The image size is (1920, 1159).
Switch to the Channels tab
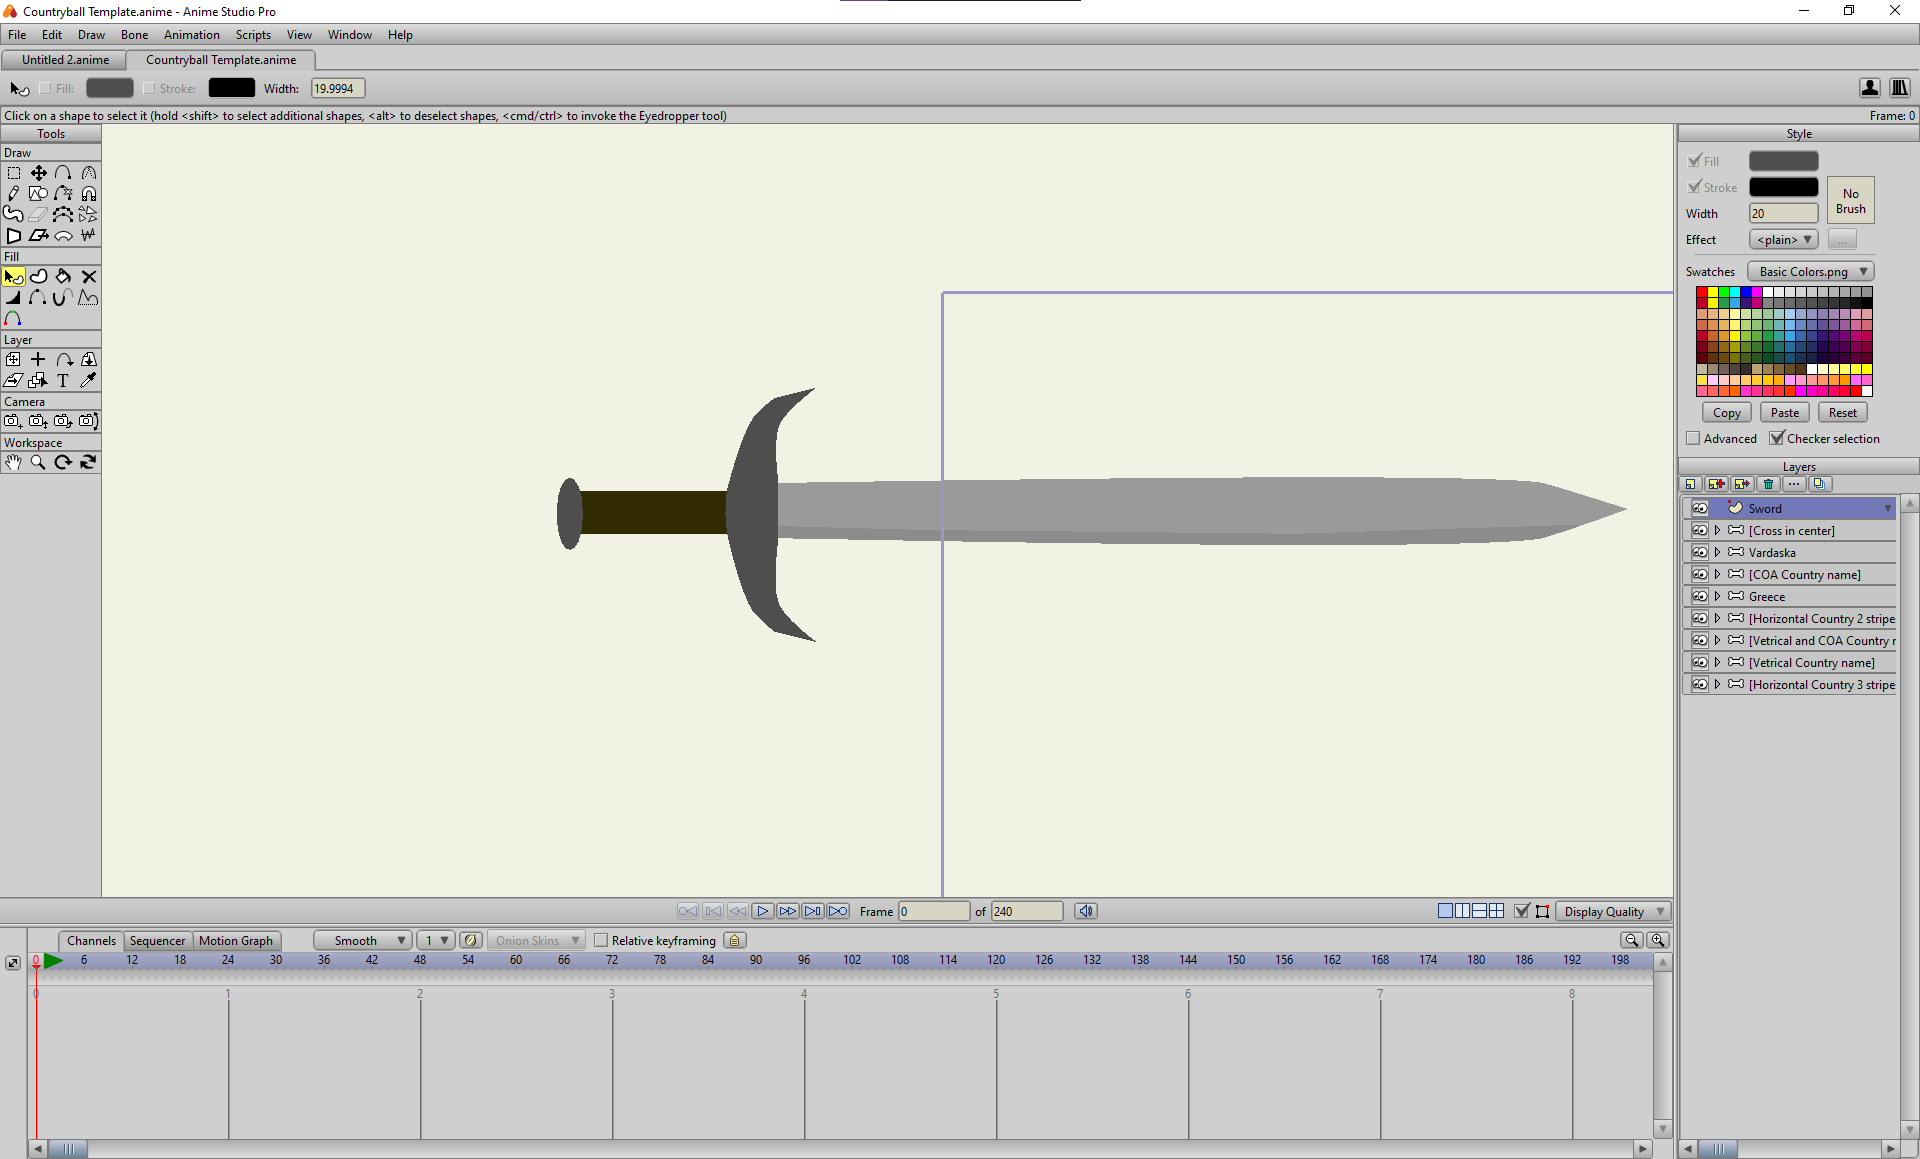click(x=90, y=940)
